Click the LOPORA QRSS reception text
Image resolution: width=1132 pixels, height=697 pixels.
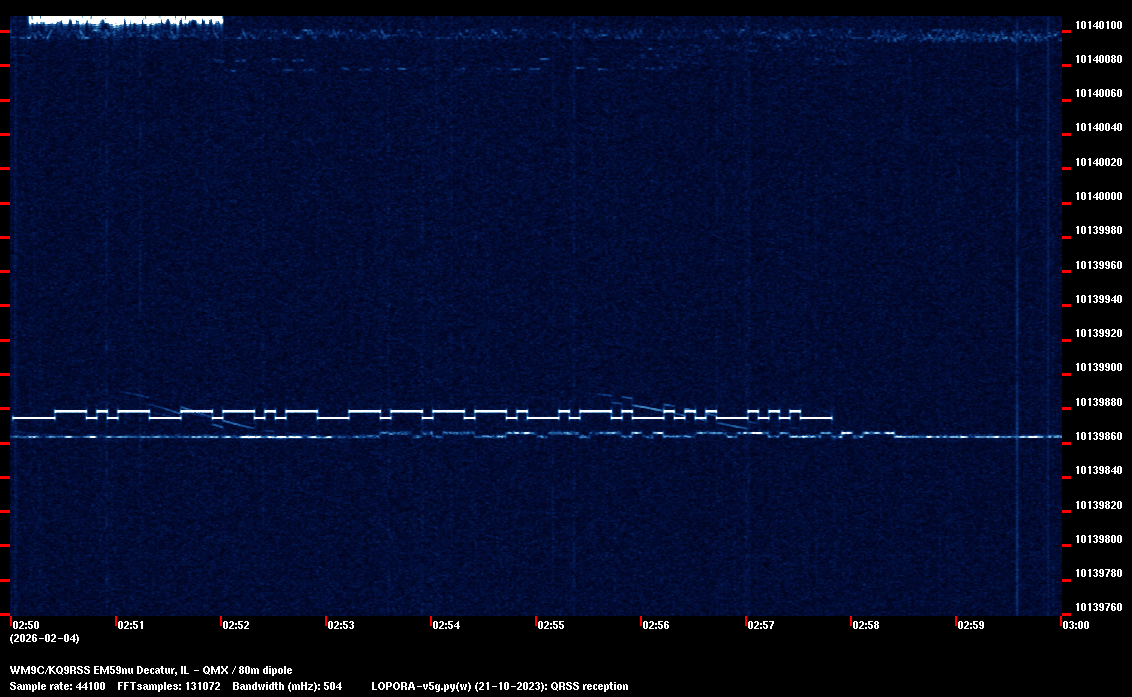499,687
